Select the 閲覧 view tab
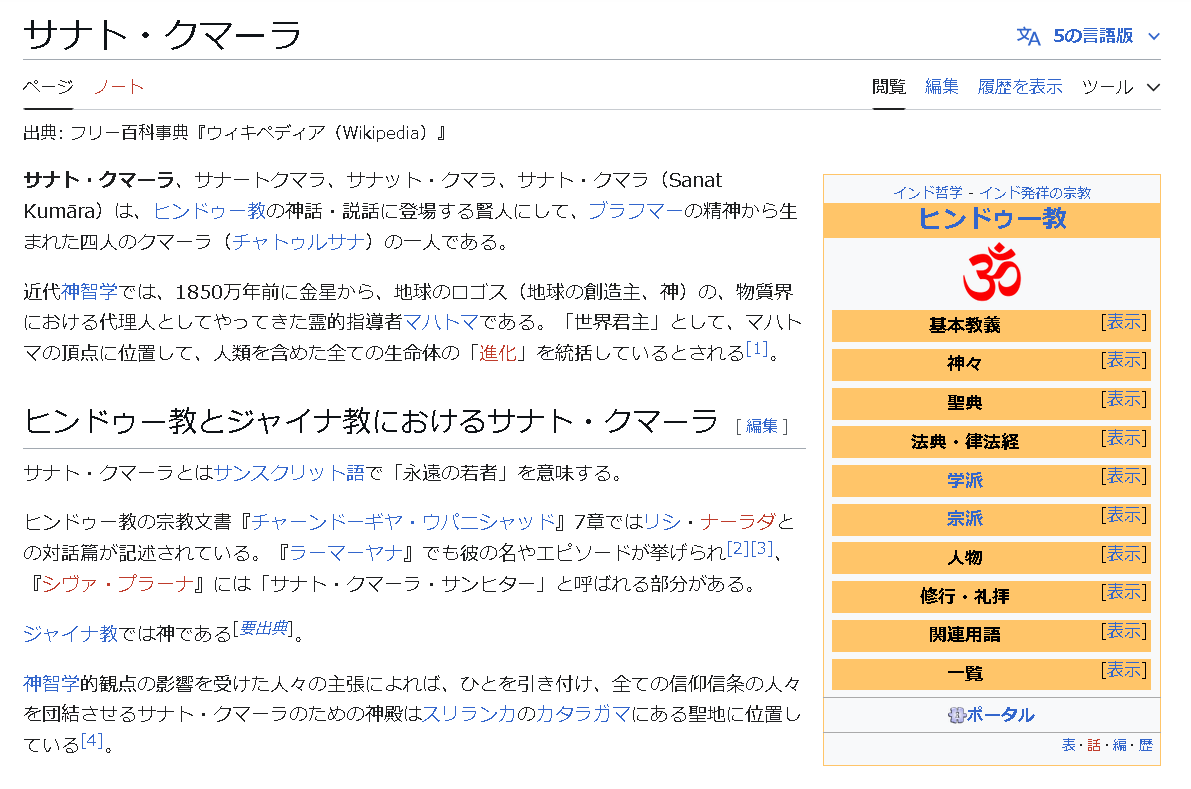Viewport: 1191px width, 789px height. pos(889,87)
